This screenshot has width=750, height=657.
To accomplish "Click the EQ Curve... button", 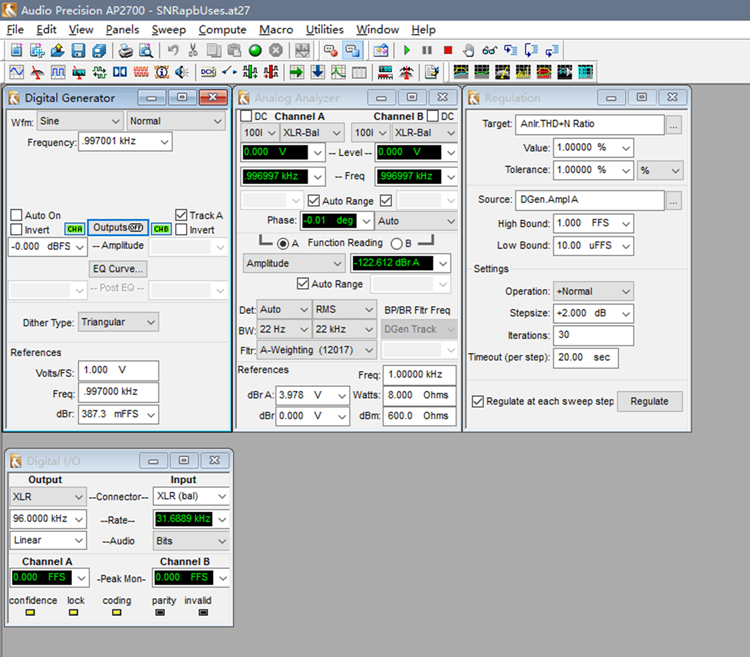I will [x=118, y=269].
